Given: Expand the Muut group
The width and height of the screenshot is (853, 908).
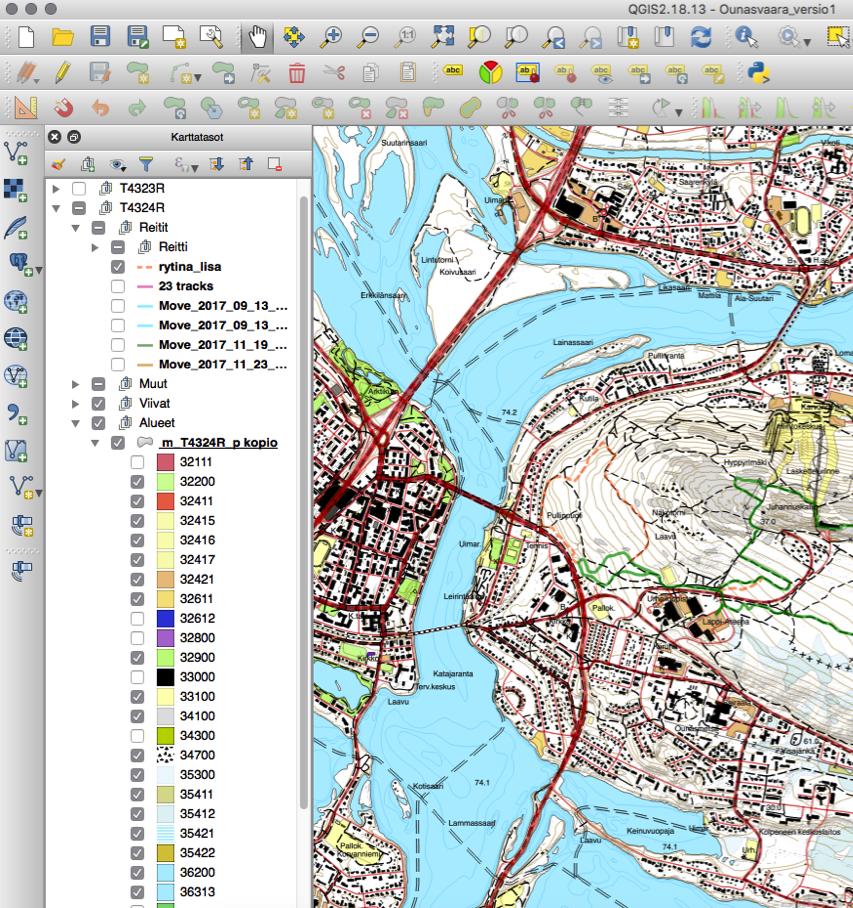Looking at the screenshot, I should pyautogui.click(x=76, y=384).
